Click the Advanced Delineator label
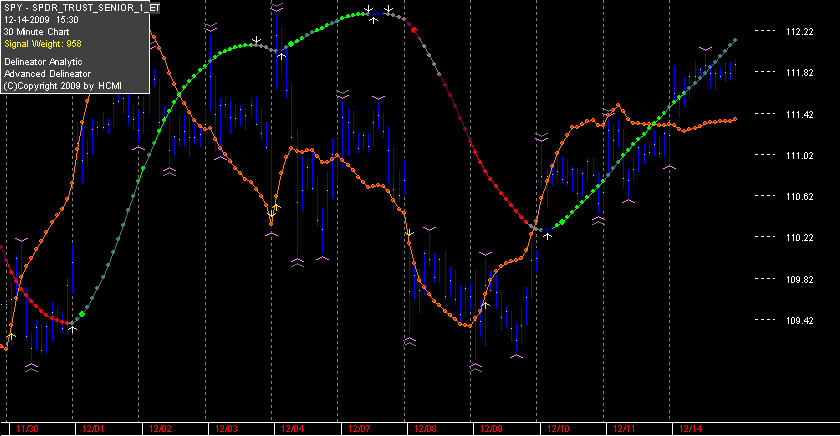The height and width of the screenshot is (436, 840). coord(47,74)
